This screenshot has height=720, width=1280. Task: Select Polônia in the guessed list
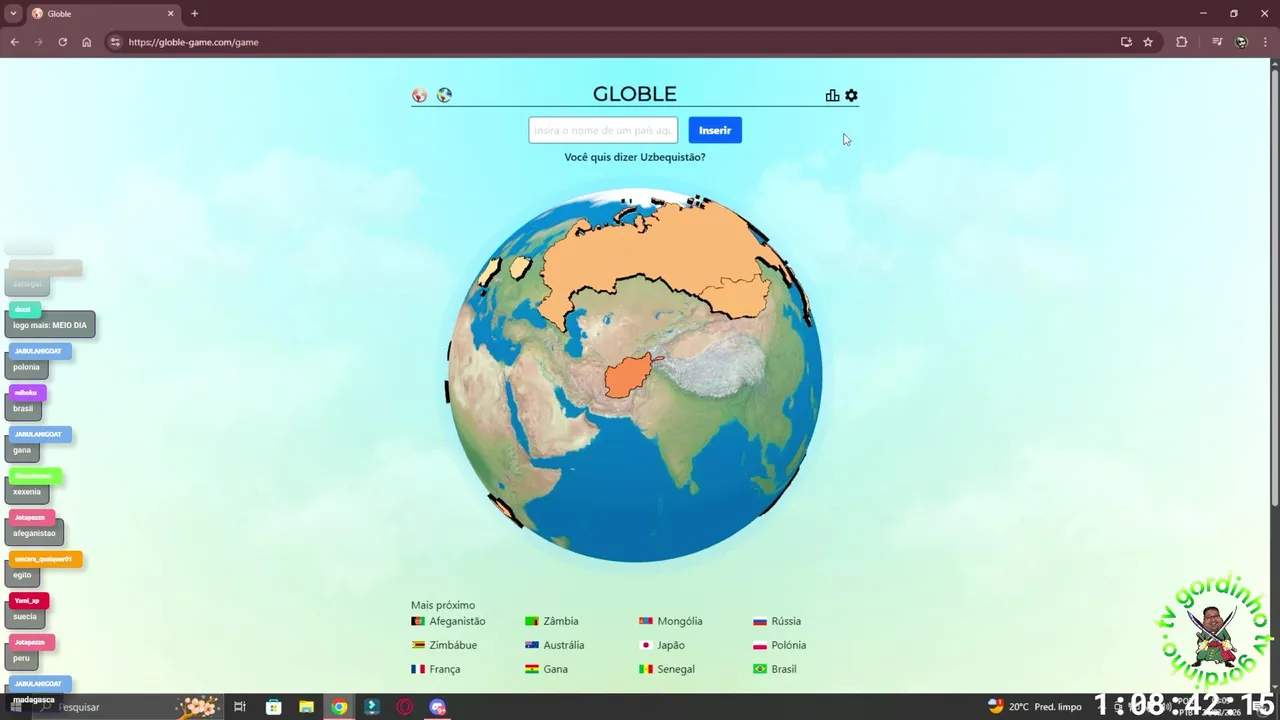pos(780,645)
